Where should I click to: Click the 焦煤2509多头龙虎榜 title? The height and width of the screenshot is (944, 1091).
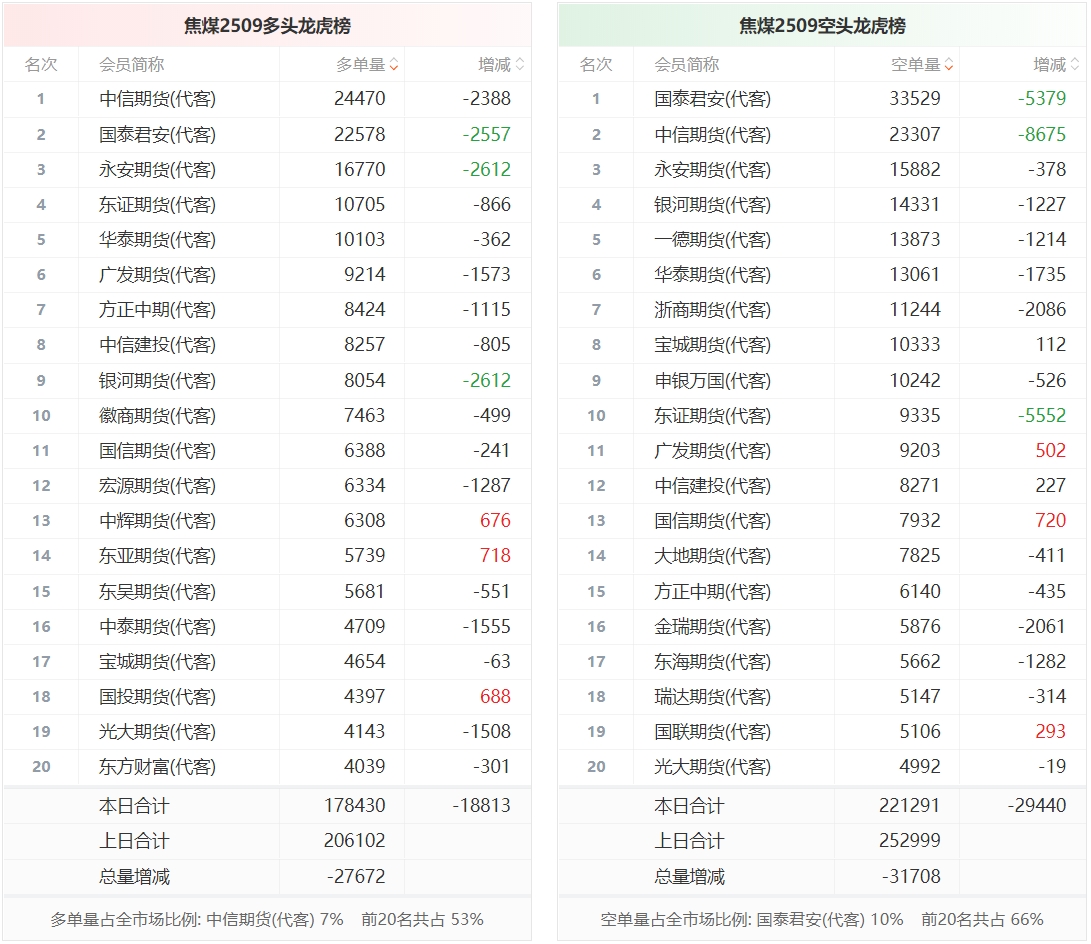click(267, 26)
